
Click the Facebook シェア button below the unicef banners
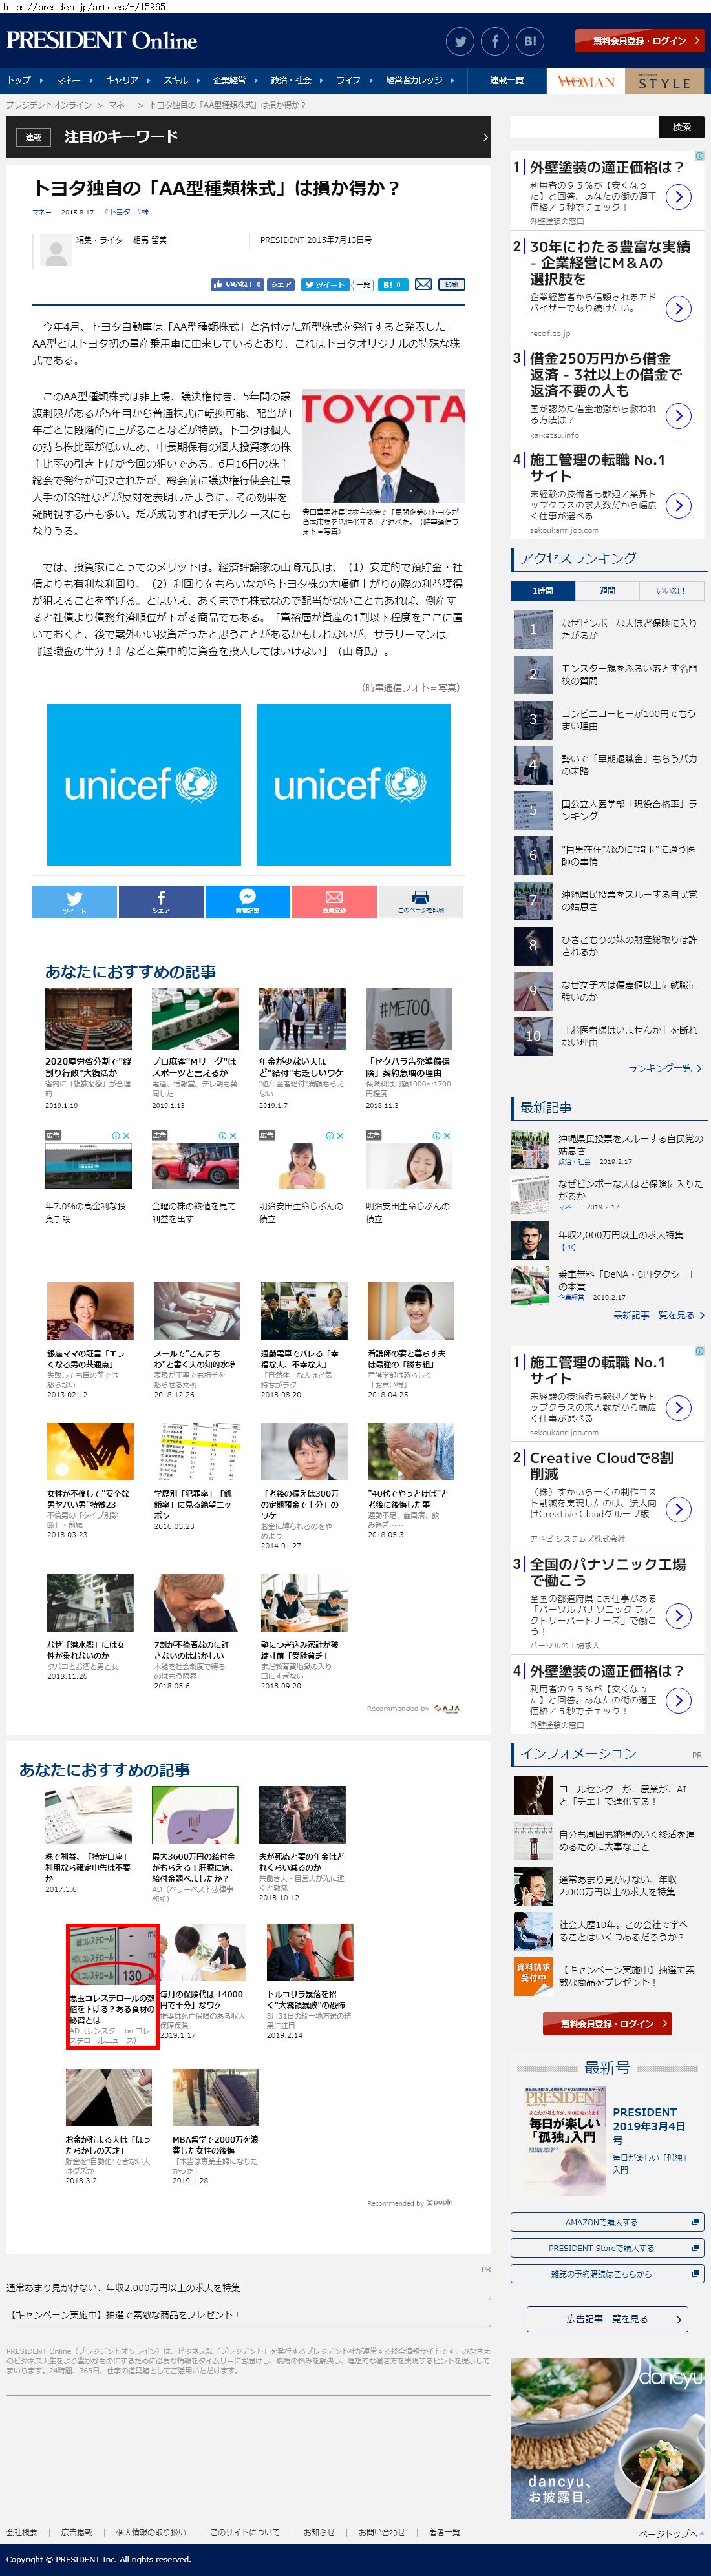161,900
